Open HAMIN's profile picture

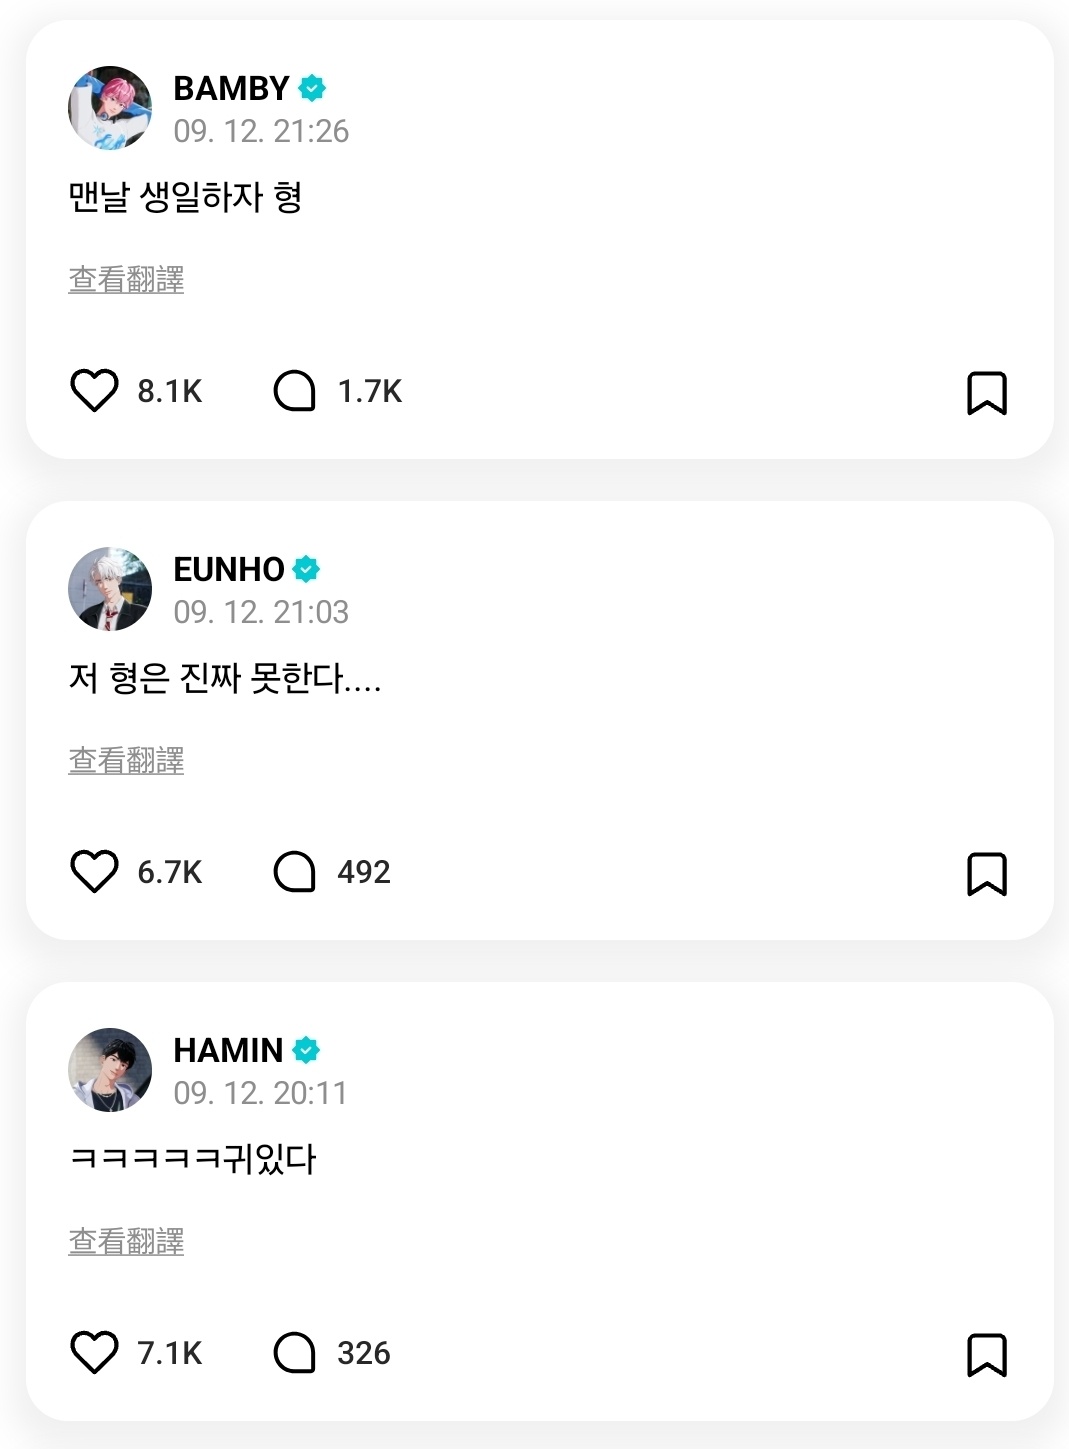110,1070
